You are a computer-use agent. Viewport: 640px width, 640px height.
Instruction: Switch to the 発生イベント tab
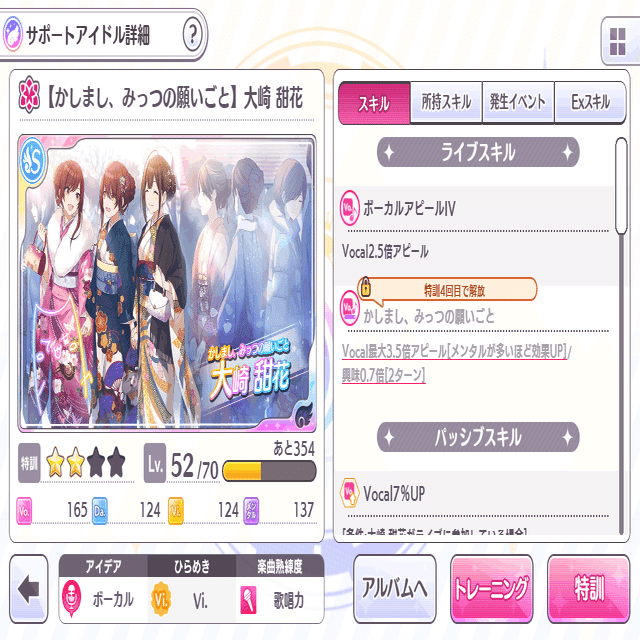pos(518,102)
